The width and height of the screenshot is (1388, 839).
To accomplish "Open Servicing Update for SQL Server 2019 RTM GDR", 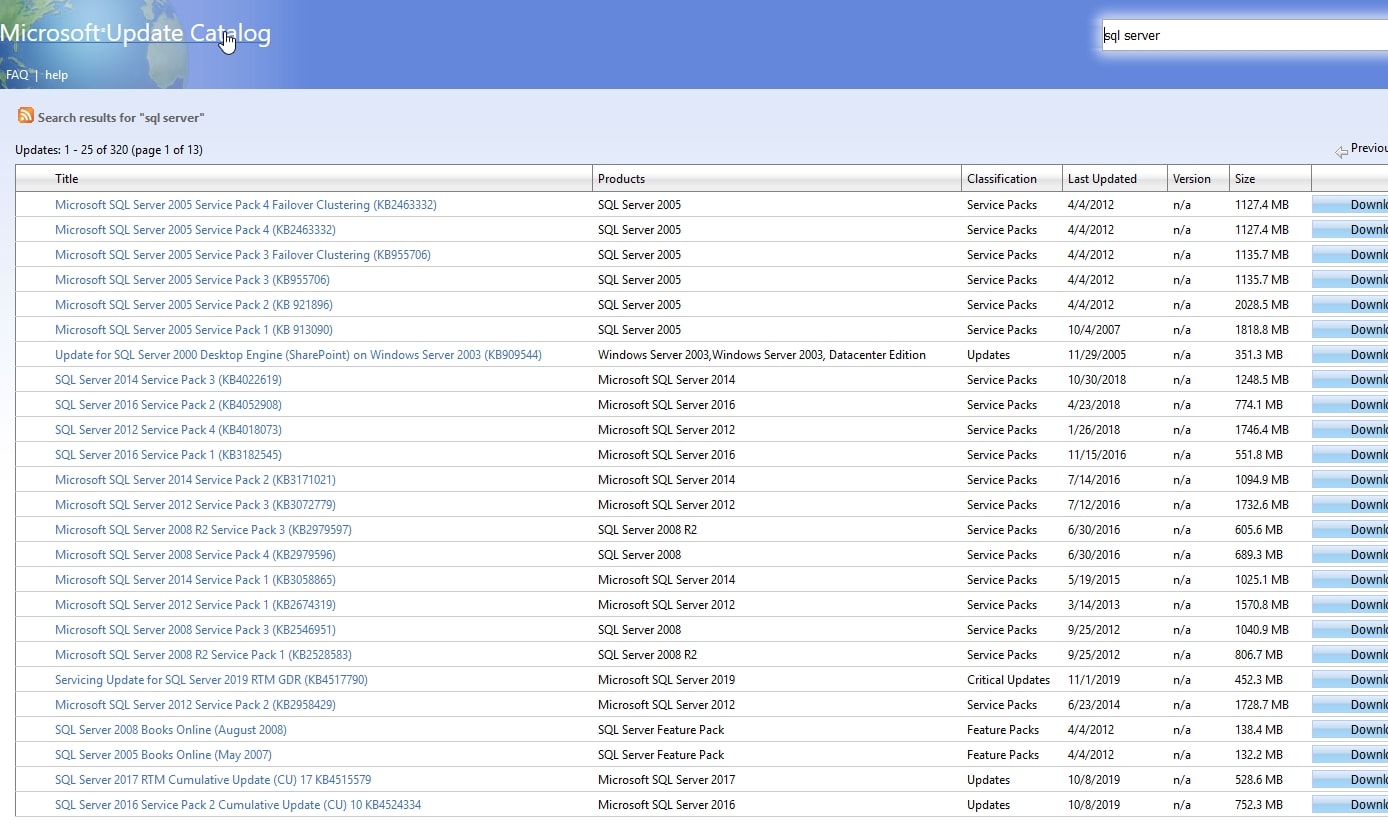I will pyautogui.click(x=211, y=680).
